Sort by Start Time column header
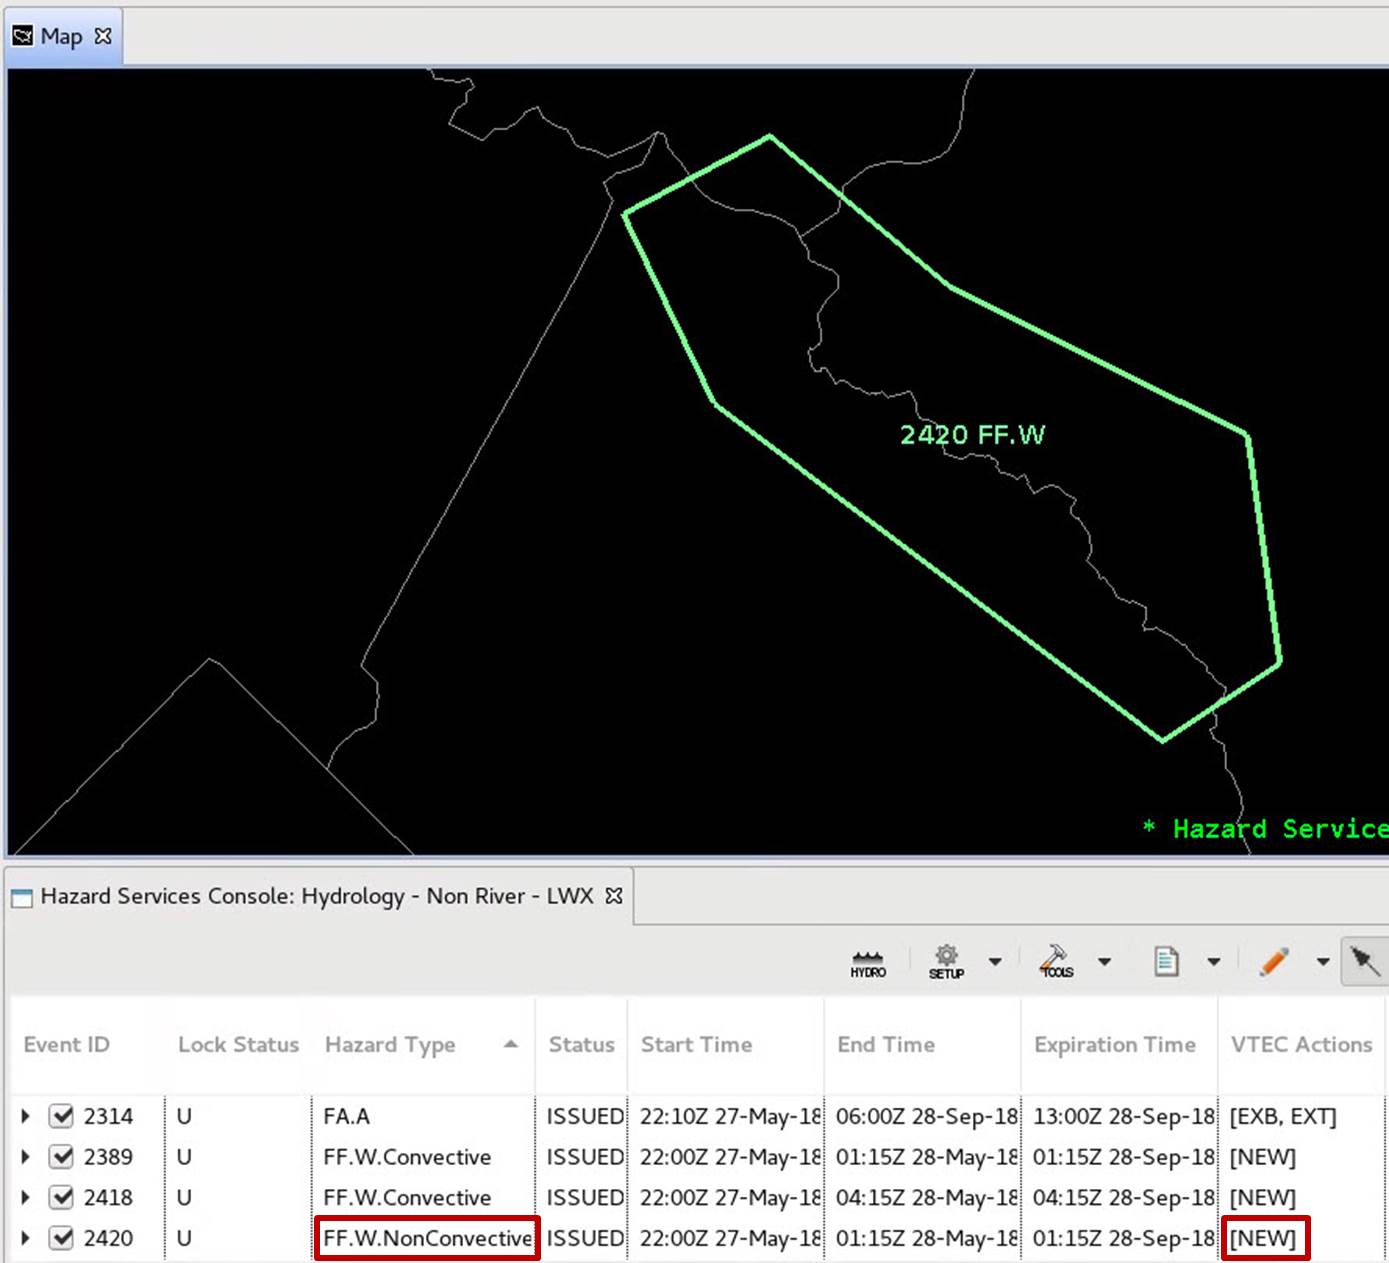 click(696, 1044)
